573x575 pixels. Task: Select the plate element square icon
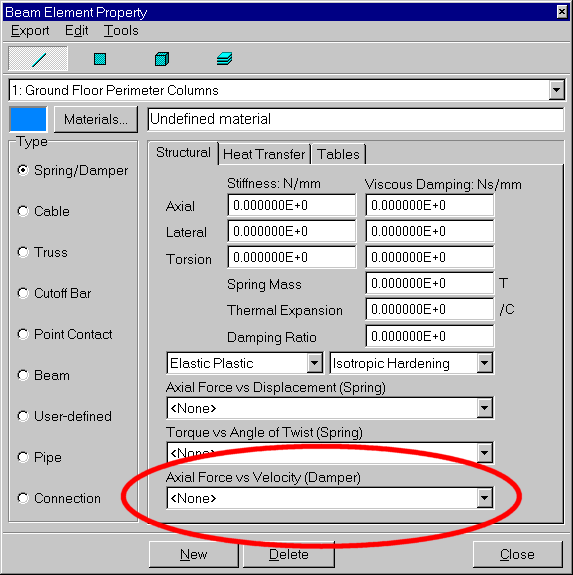pyautogui.click(x=100, y=59)
